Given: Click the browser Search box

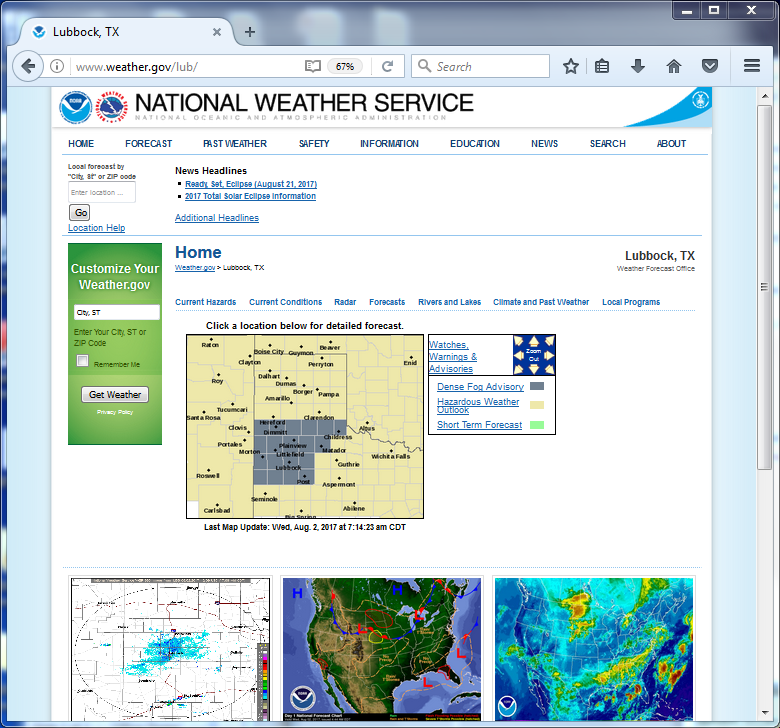Looking at the screenshot, I should [481, 66].
